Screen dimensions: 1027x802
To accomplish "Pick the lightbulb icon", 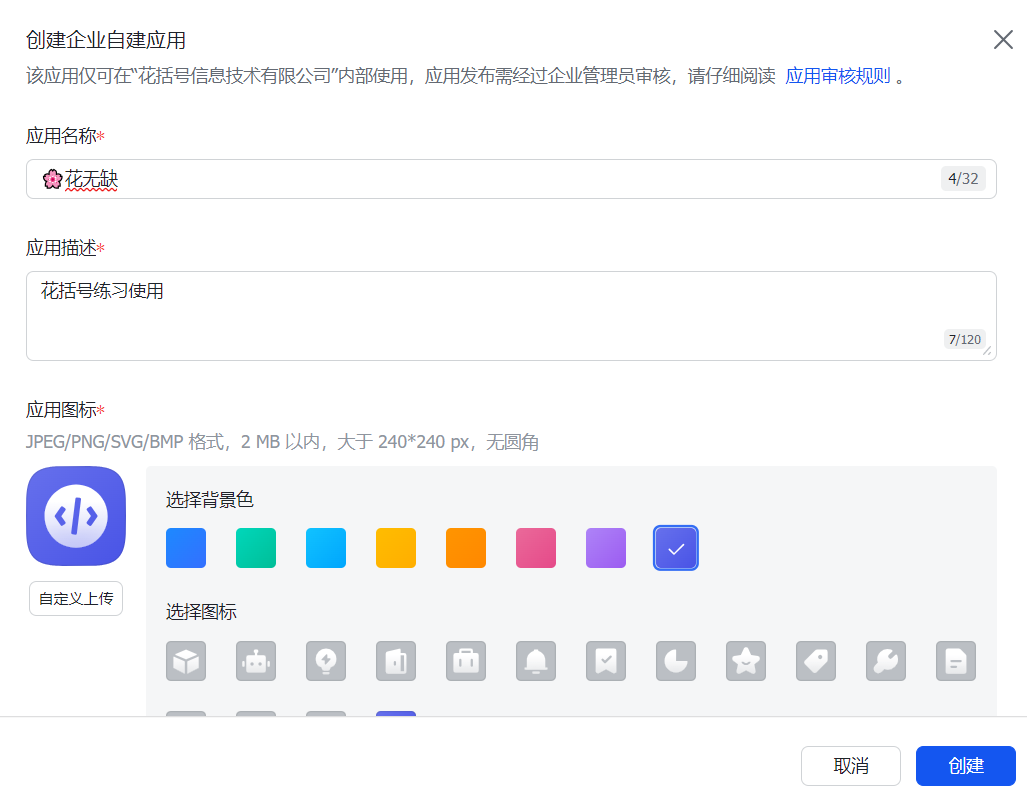I will [x=326, y=661].
